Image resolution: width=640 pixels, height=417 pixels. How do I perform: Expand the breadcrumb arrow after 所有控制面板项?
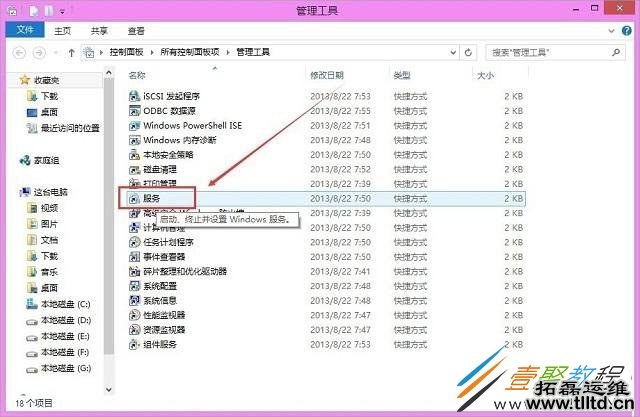pyautogui.click(x=228, y=52)
